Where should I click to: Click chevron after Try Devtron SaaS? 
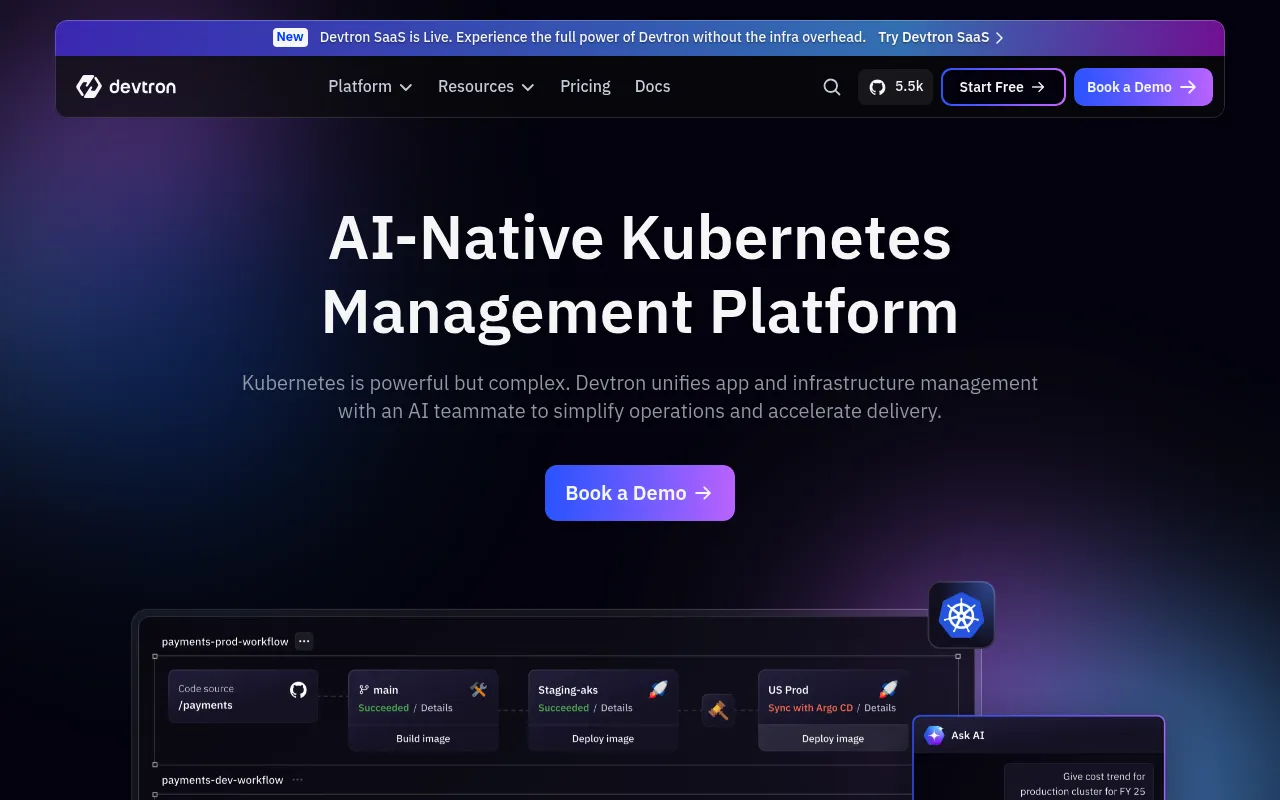tap(999, 38)
